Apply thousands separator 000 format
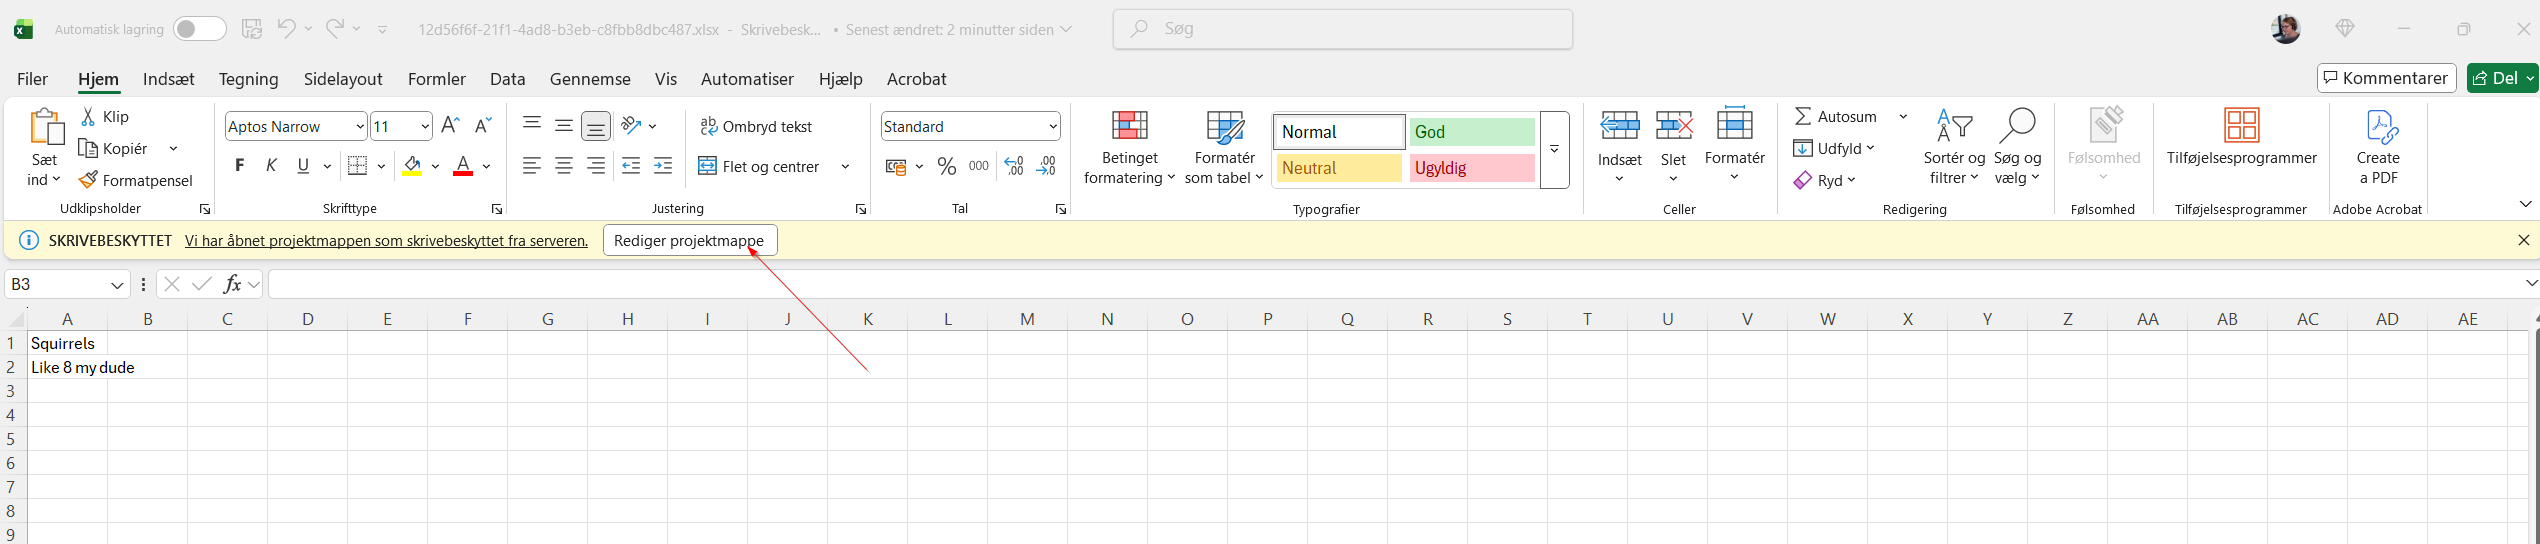 point(979,166)
